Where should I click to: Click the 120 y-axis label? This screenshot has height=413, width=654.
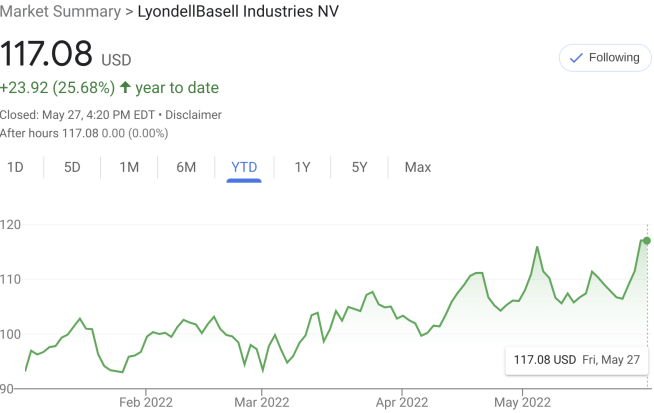10,225
